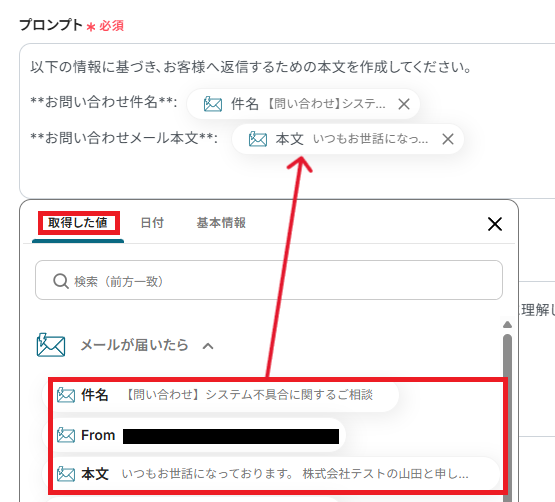Screen dimensions: 555x502
Task: Click the mail icon in the 件名 prompt chip
Action: (x=213, y=104)
